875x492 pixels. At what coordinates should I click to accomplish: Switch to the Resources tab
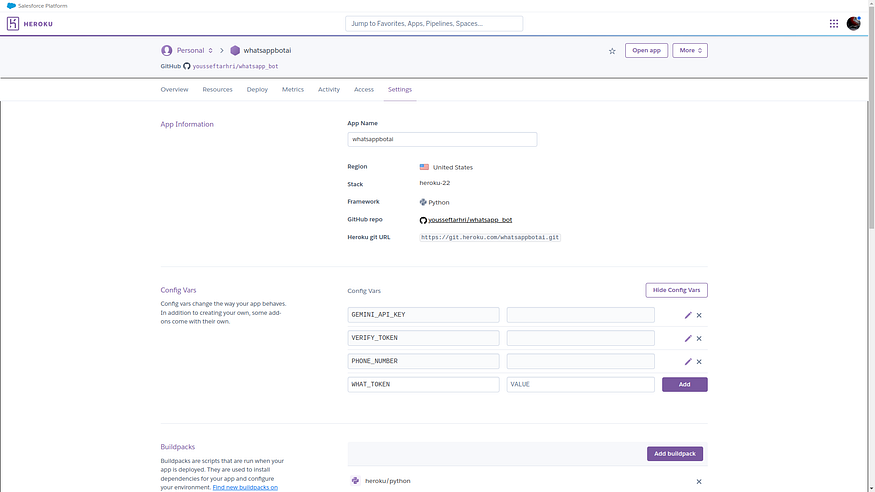coord(217,89)
